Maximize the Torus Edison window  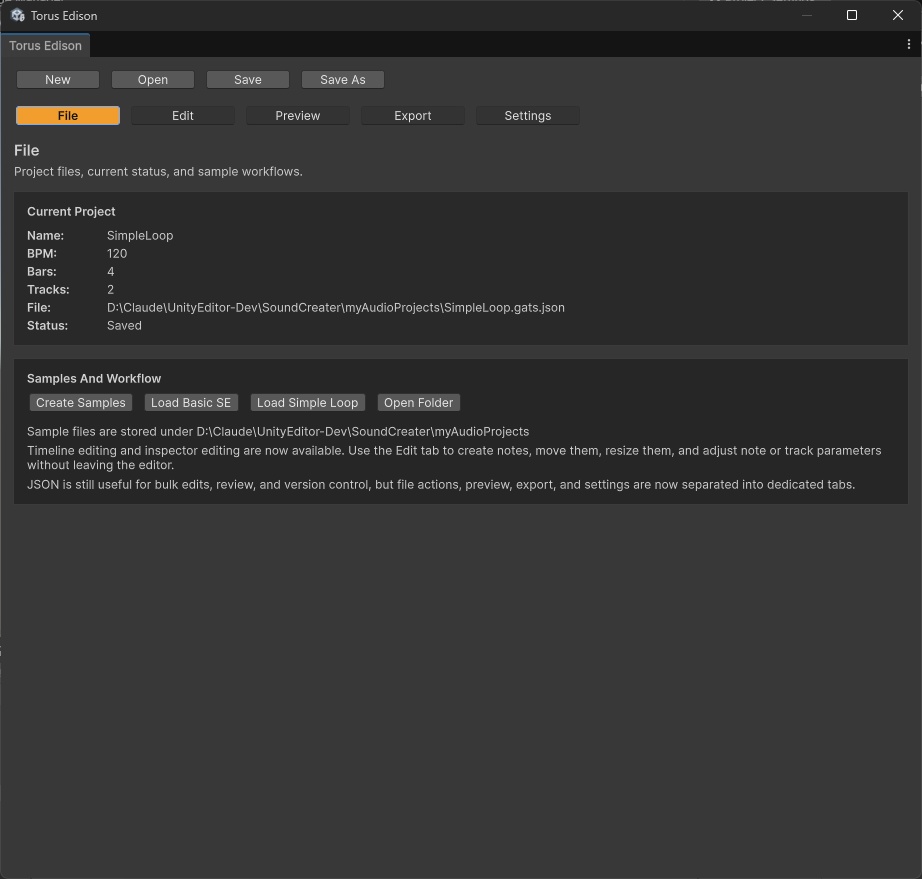click(851, 15)
